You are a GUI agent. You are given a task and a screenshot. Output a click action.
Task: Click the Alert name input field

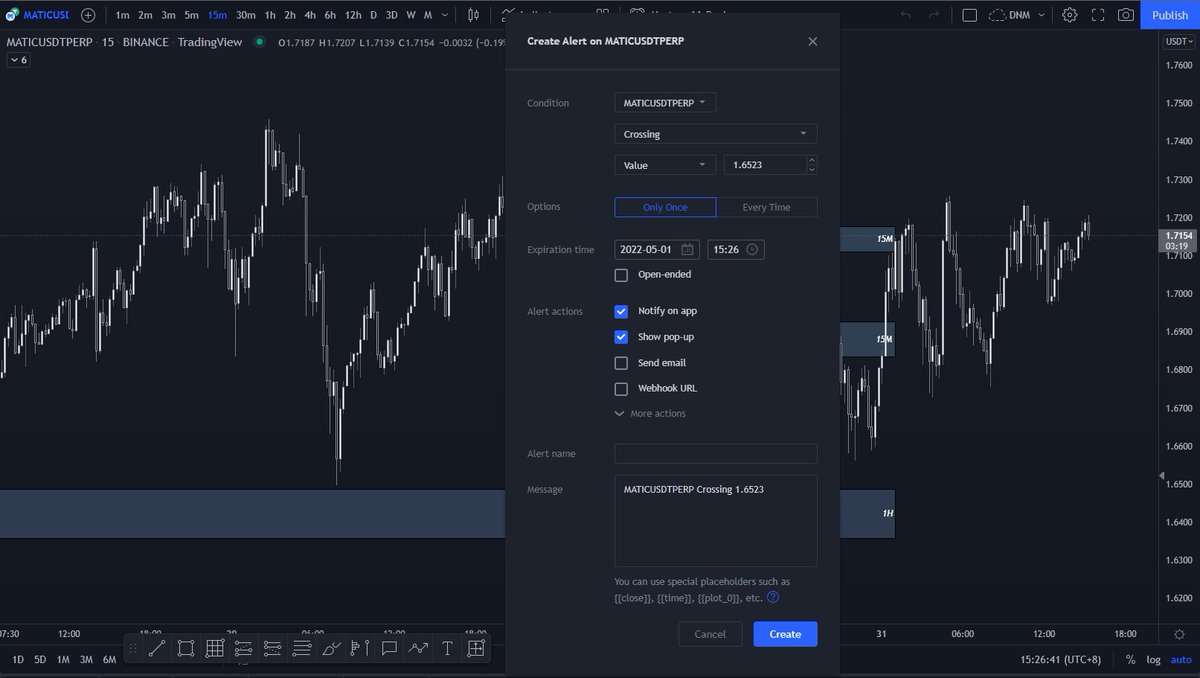tap(716, 454)
